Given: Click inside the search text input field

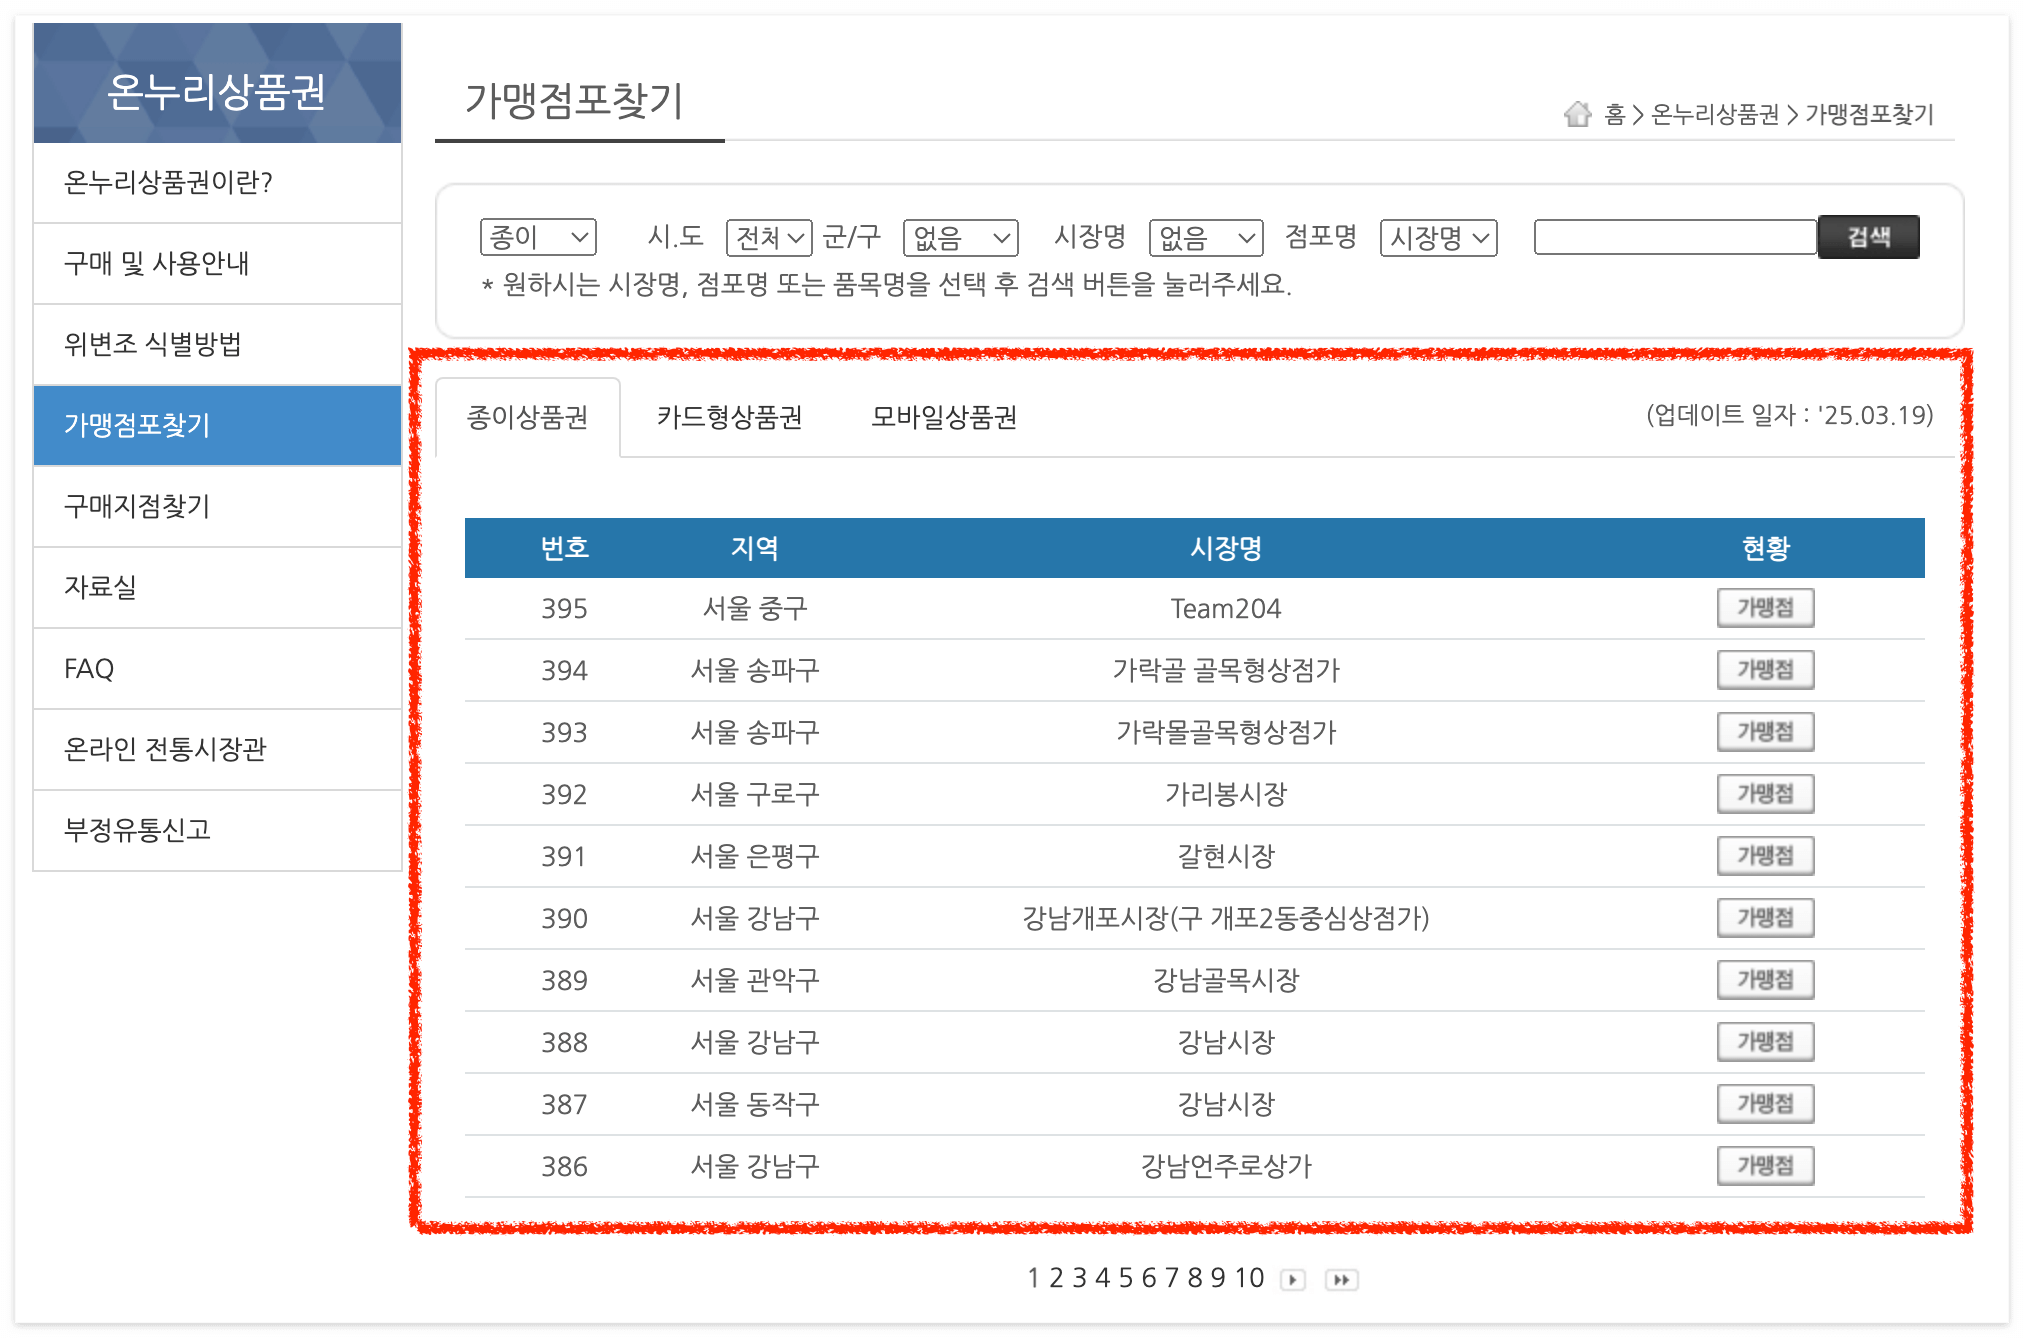Looking at the screenshot, I should [x=1674, y=237].
